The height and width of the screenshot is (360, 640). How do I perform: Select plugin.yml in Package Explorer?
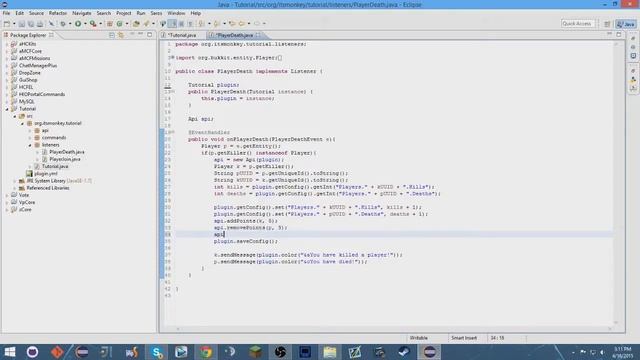tap(46, 173)
